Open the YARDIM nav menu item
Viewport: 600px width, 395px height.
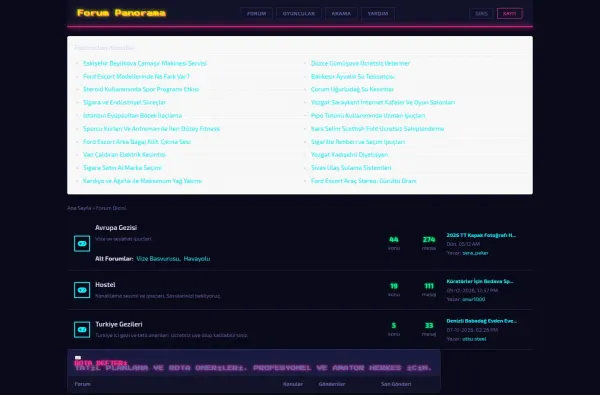(x=378, y=13)
